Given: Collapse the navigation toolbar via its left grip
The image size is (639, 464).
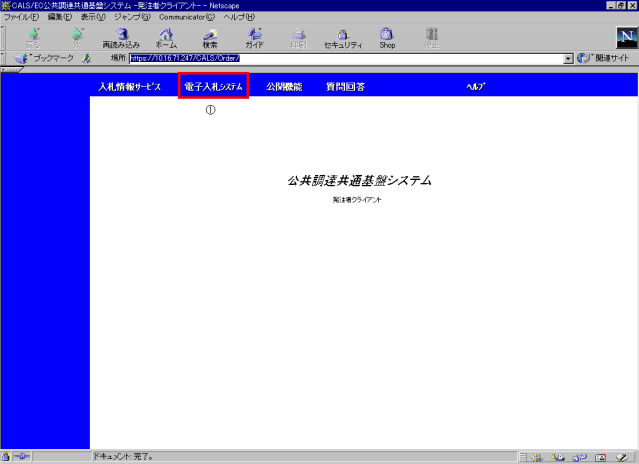Looking at the screenshot, I should [x=3, y=38].
